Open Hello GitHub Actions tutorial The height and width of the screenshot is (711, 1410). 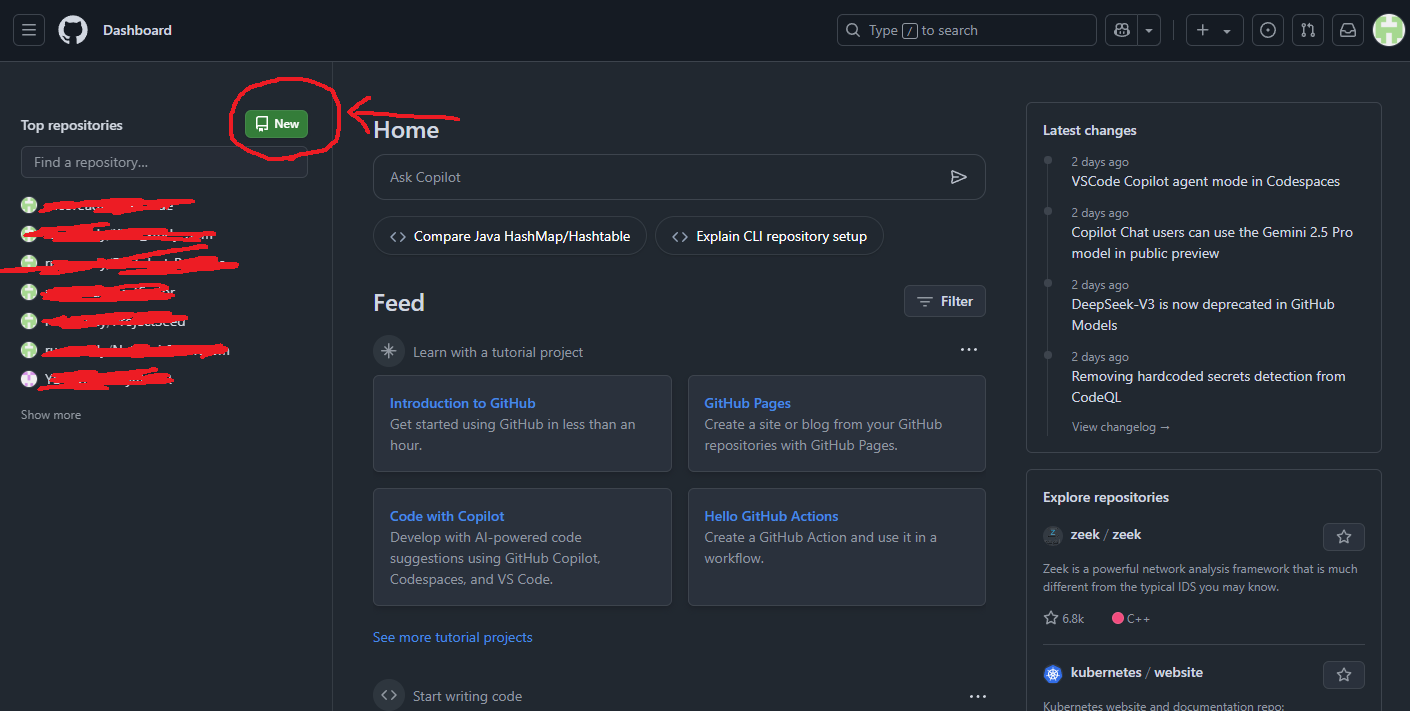pos(771,516)
